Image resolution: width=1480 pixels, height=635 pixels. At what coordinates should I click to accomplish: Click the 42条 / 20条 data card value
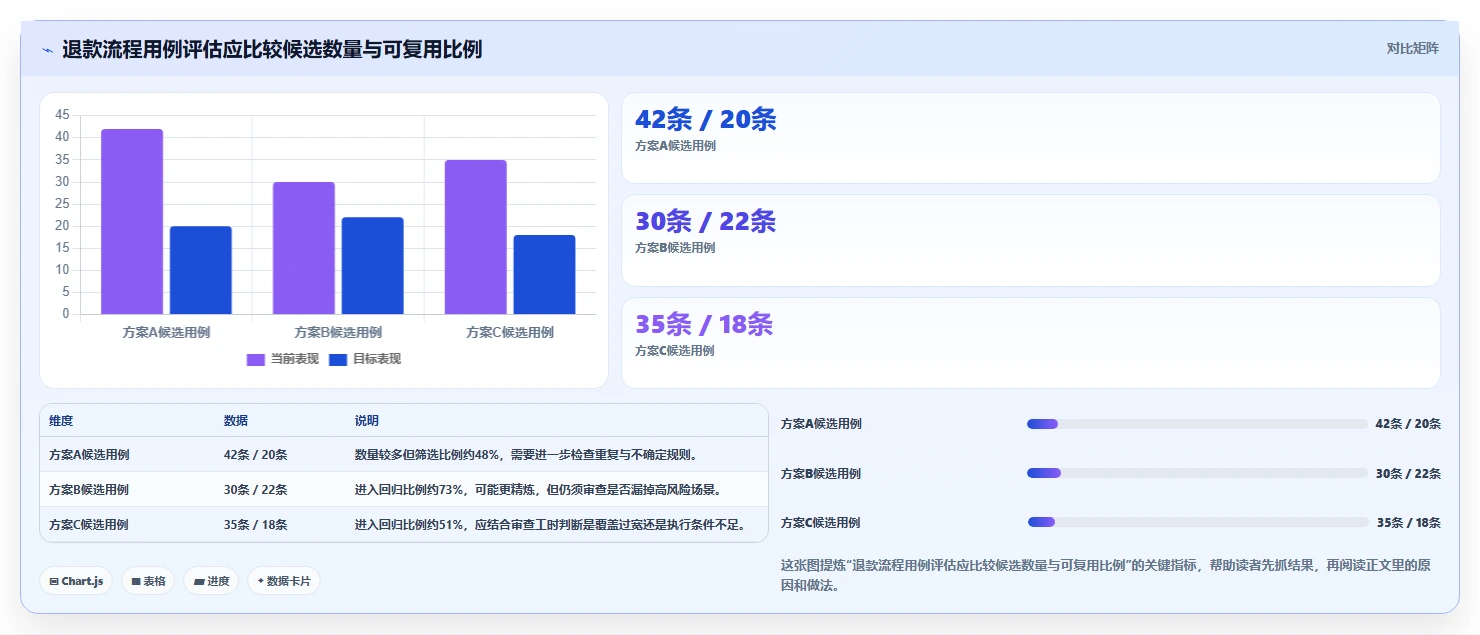(706, 120)
